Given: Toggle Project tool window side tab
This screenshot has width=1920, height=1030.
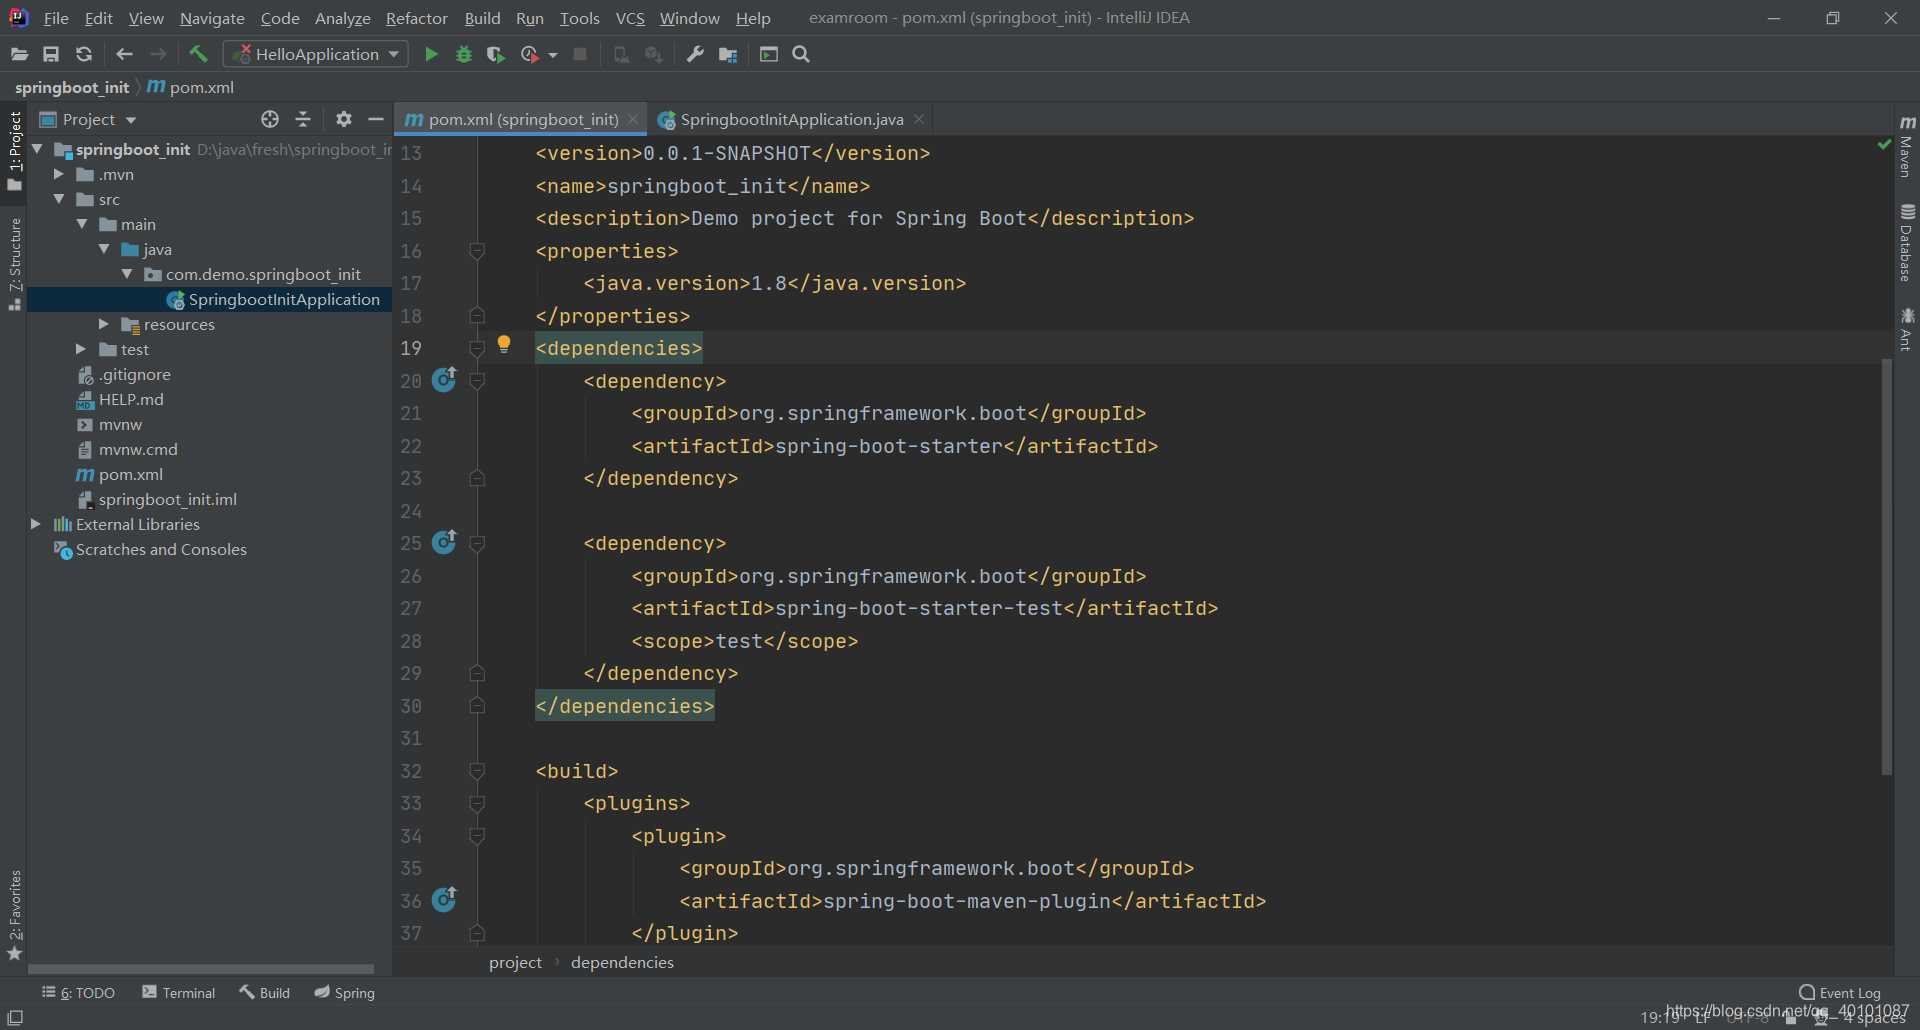Looking at the screenshot, I should (x=14, y=150).
